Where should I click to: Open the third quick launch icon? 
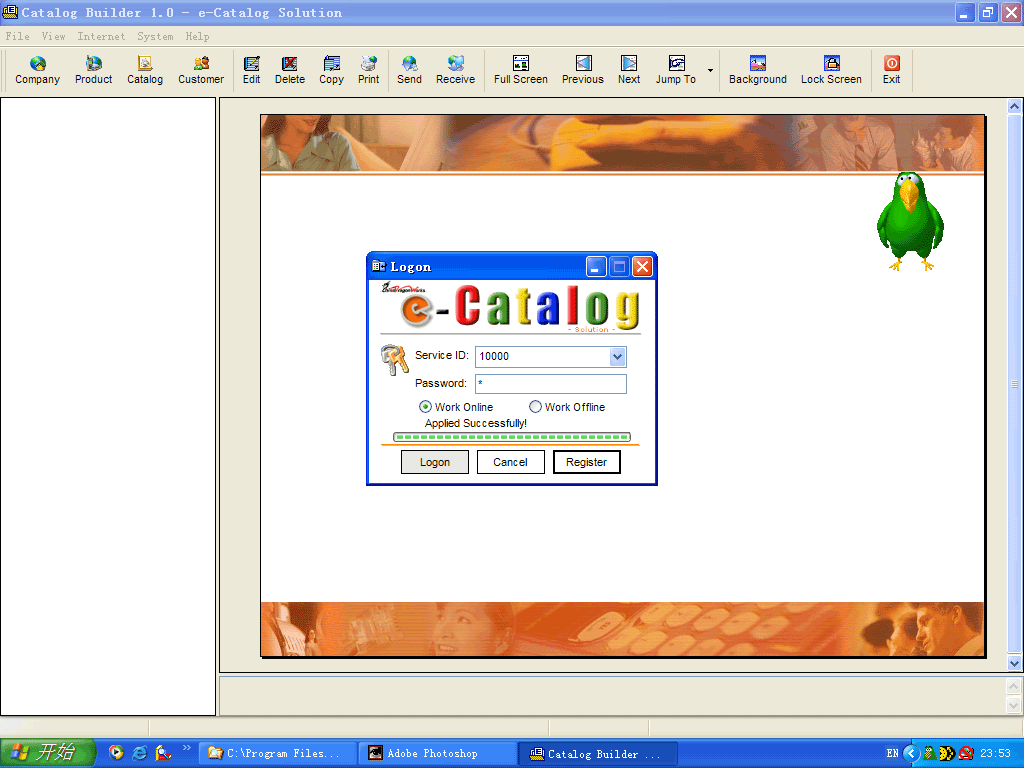(x=163, y=753)
